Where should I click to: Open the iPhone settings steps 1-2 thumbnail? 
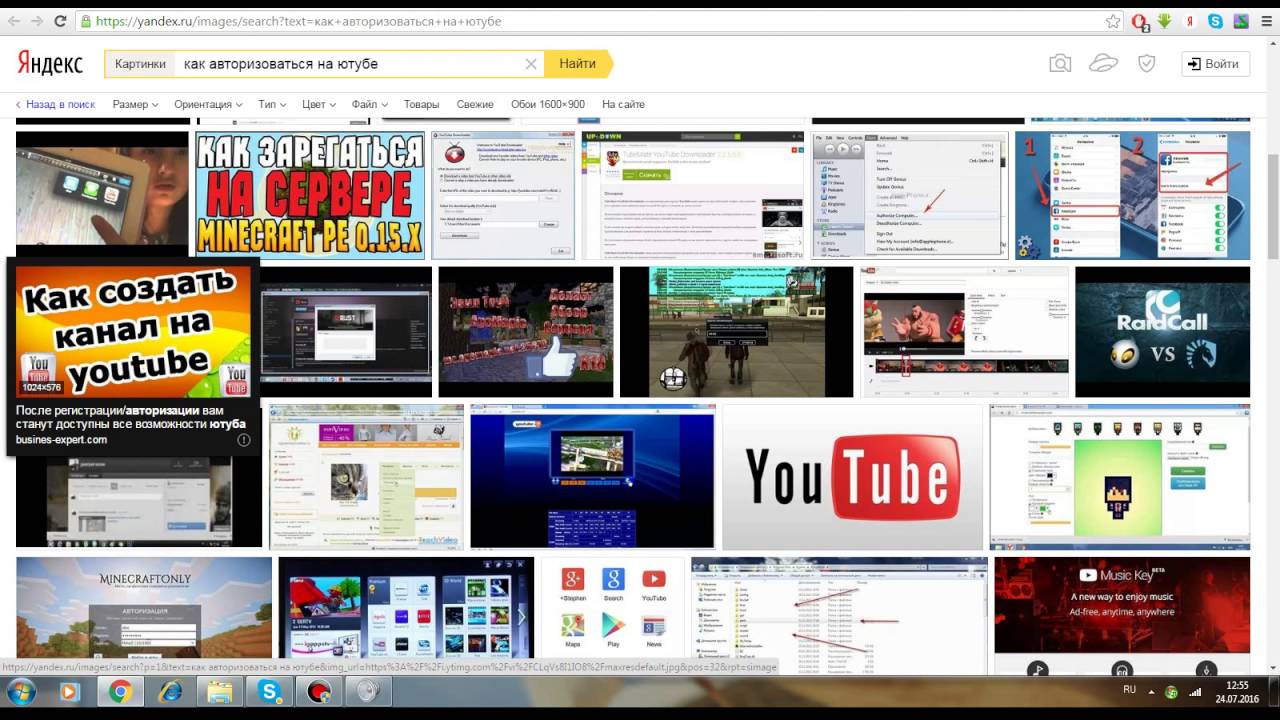[1133, 195]
